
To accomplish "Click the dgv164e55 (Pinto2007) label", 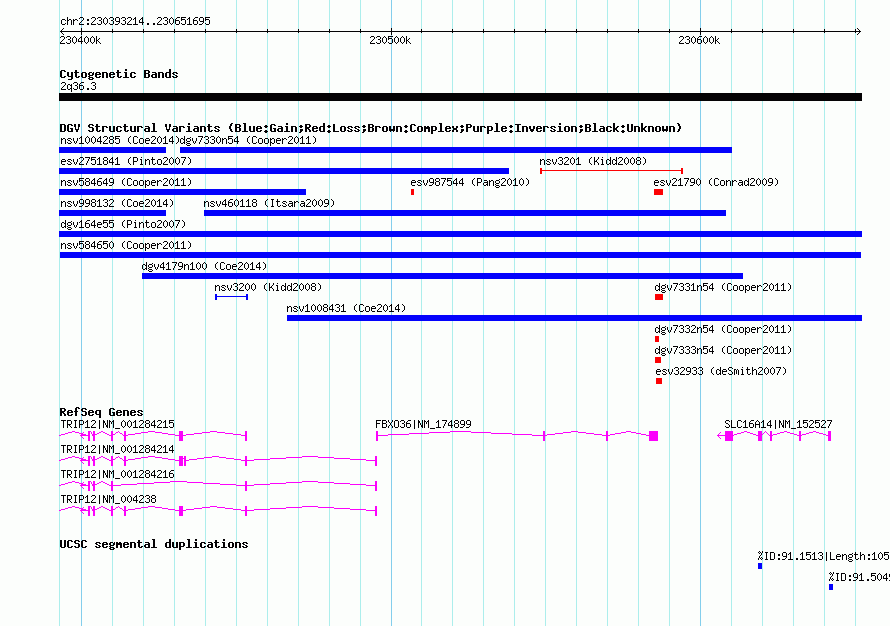I will 123,224.
